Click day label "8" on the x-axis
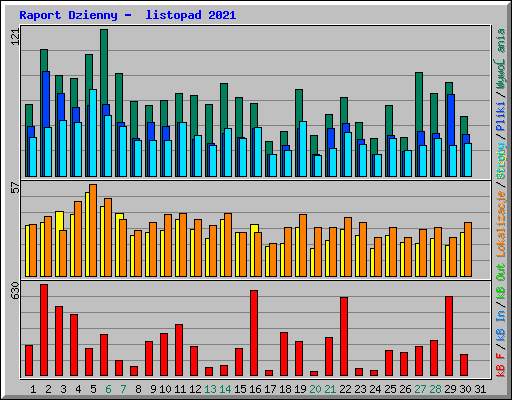Viewport: 512px width, 400px height. [138, 389]
